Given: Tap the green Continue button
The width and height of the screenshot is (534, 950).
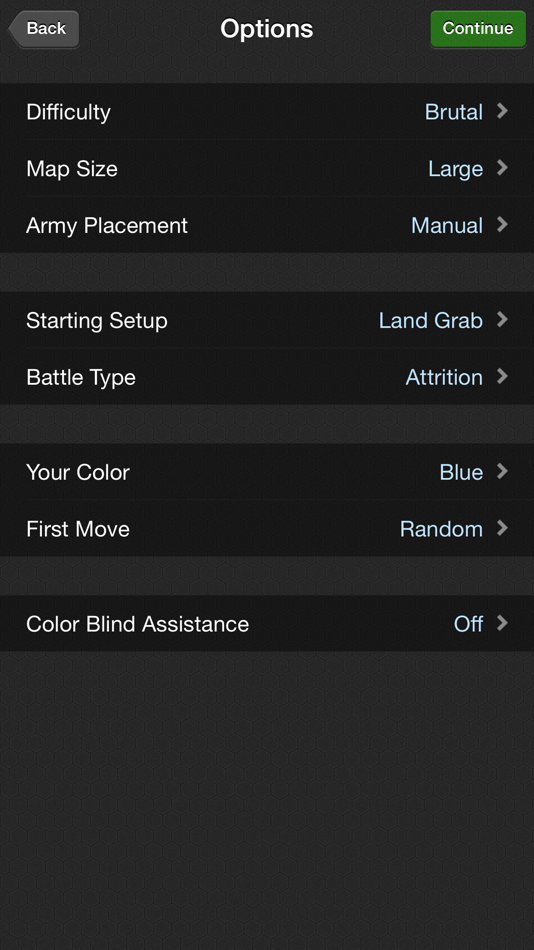Looking at the screenshot, I should [x=478, y=28].
